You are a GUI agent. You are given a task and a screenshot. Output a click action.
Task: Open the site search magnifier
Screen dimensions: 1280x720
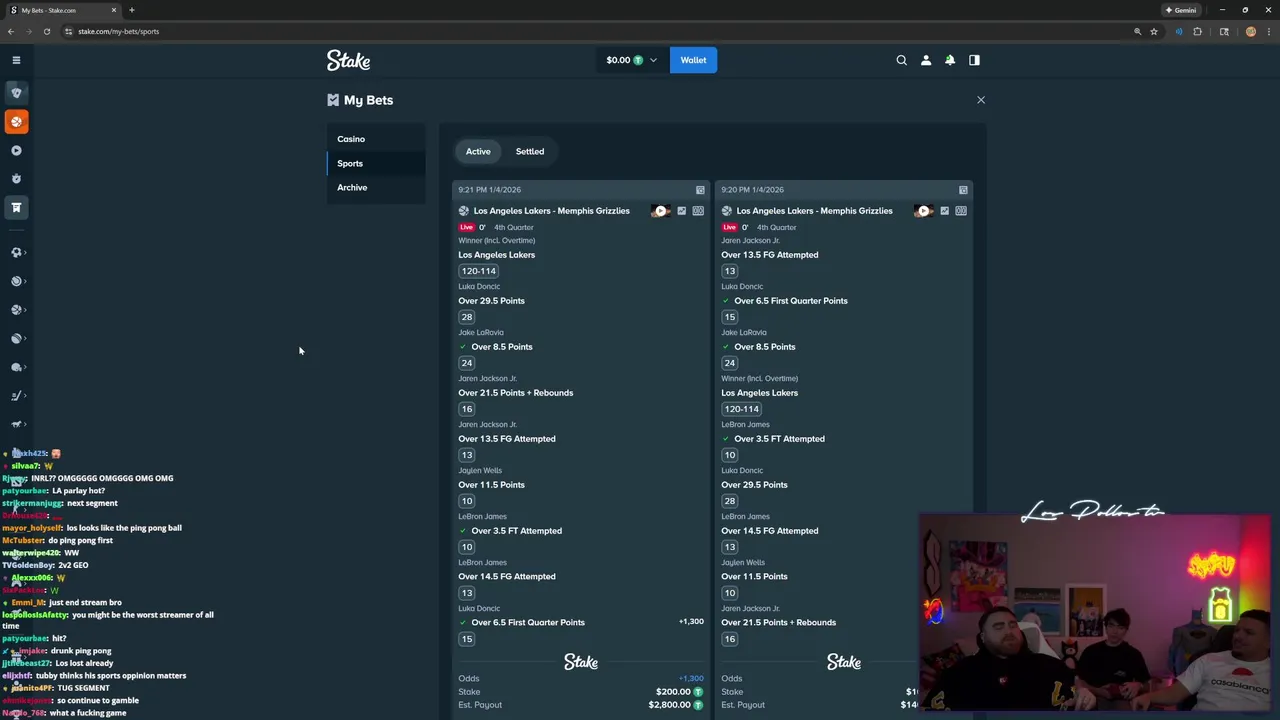901,60
